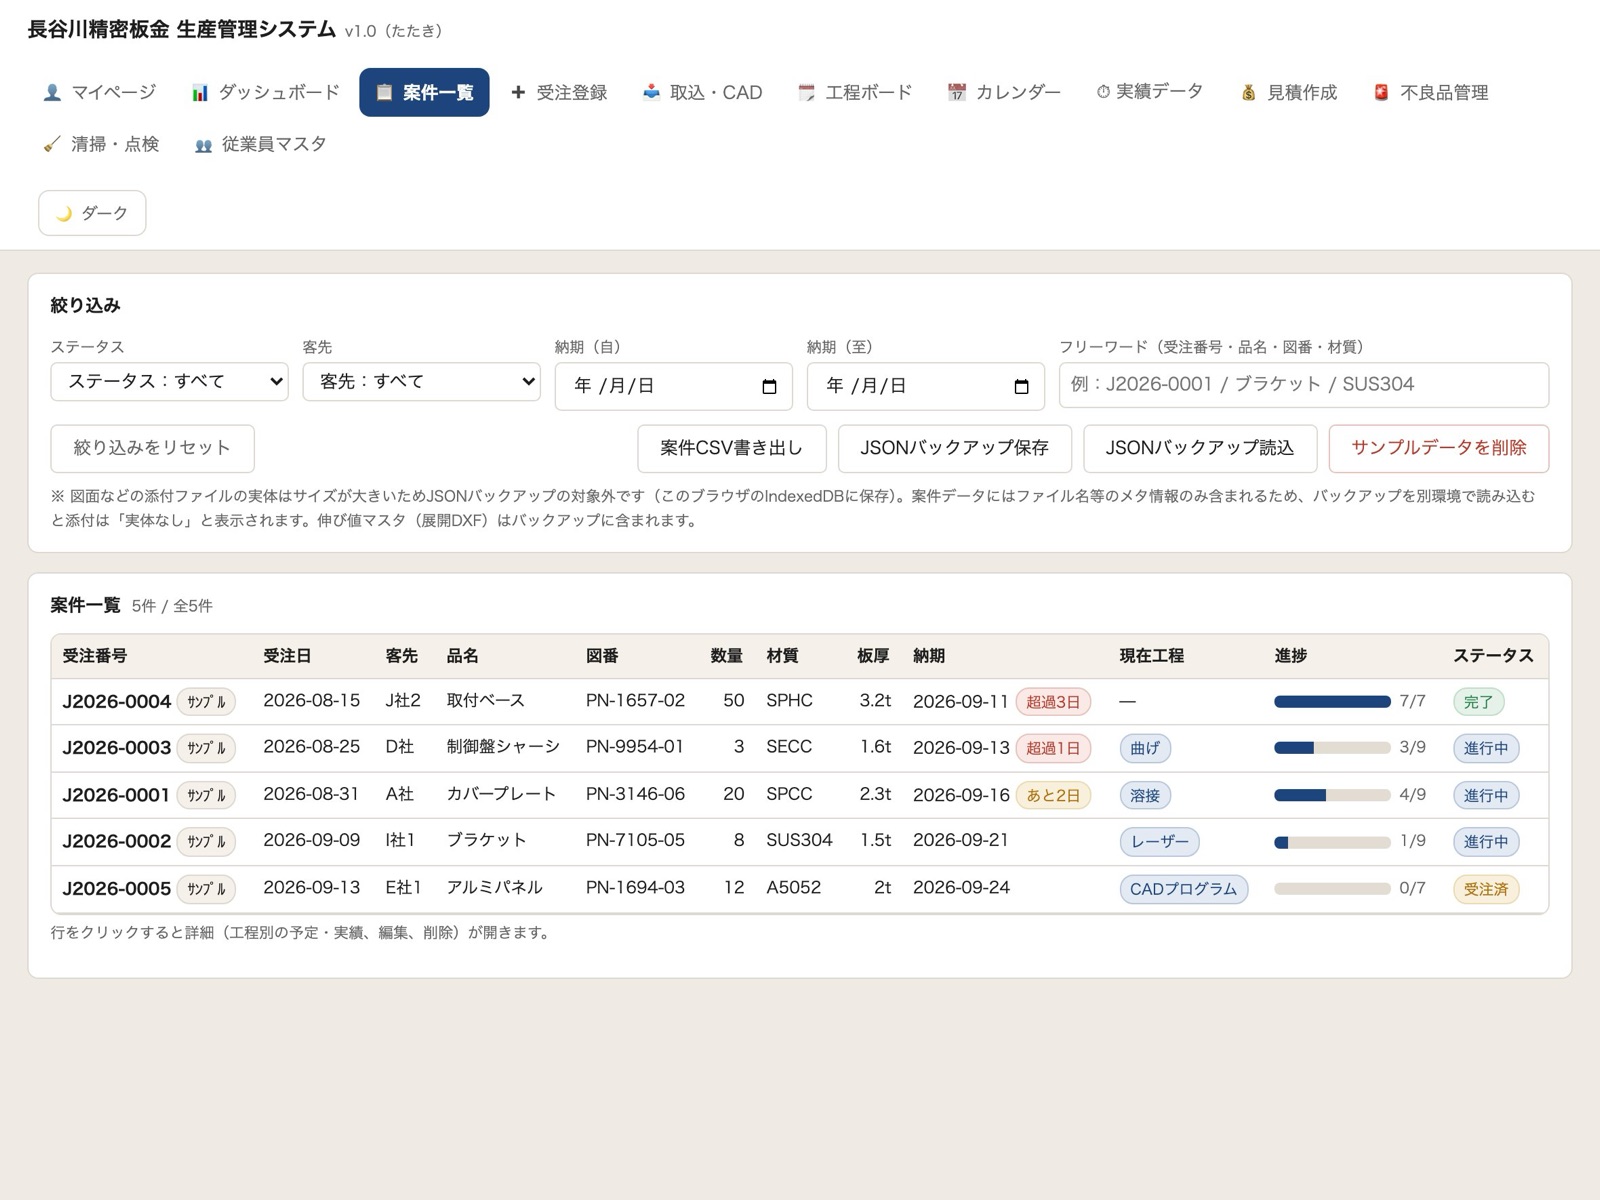
Task: Switch to 実績データ tab
Action: (1149, 92)
